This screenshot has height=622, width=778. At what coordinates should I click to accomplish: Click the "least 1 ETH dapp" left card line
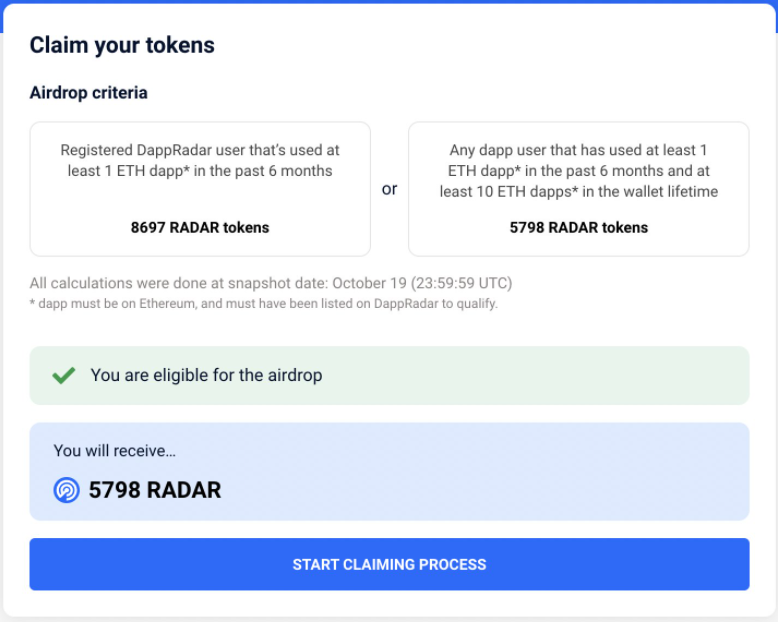click(x=200, y=170)
